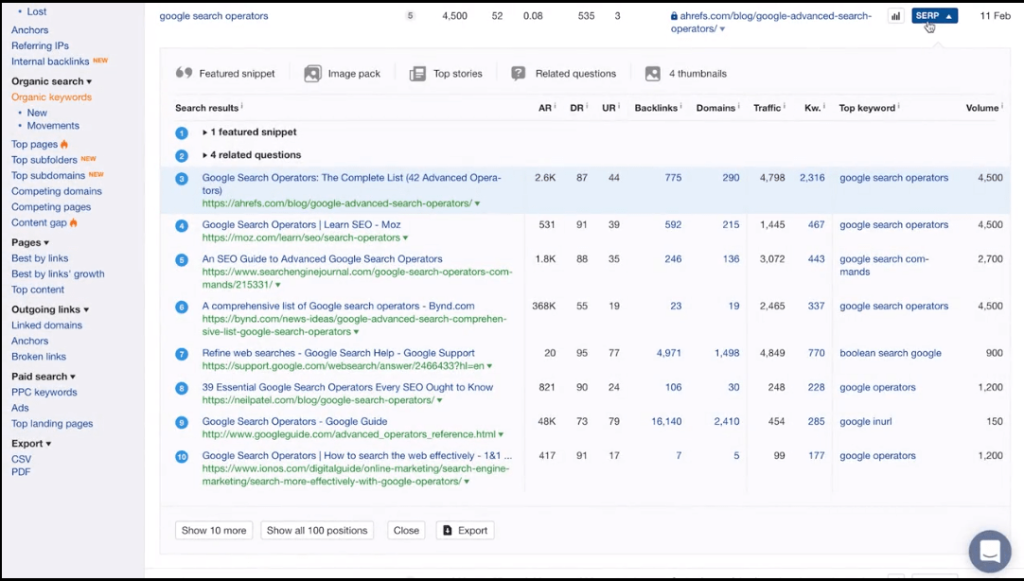Open the Bynd.com comprehensive list result

338,306
